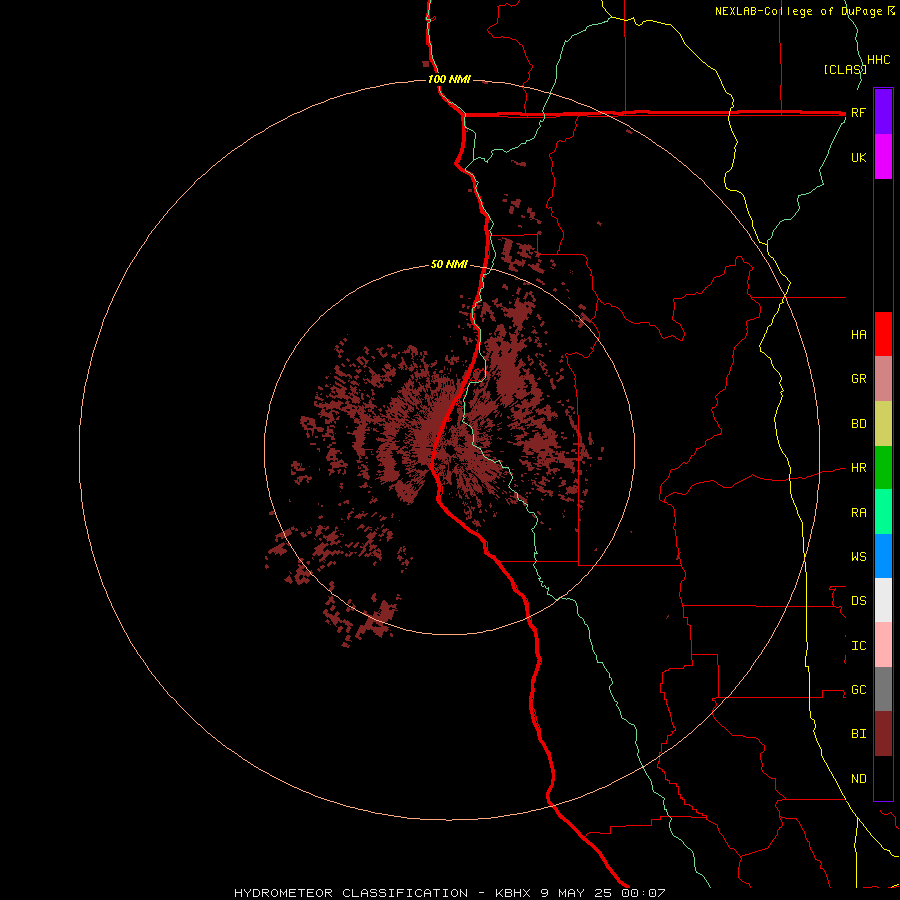Click the BI legend label
Viewport: 900px width, 900px height.
pos(859,734)
